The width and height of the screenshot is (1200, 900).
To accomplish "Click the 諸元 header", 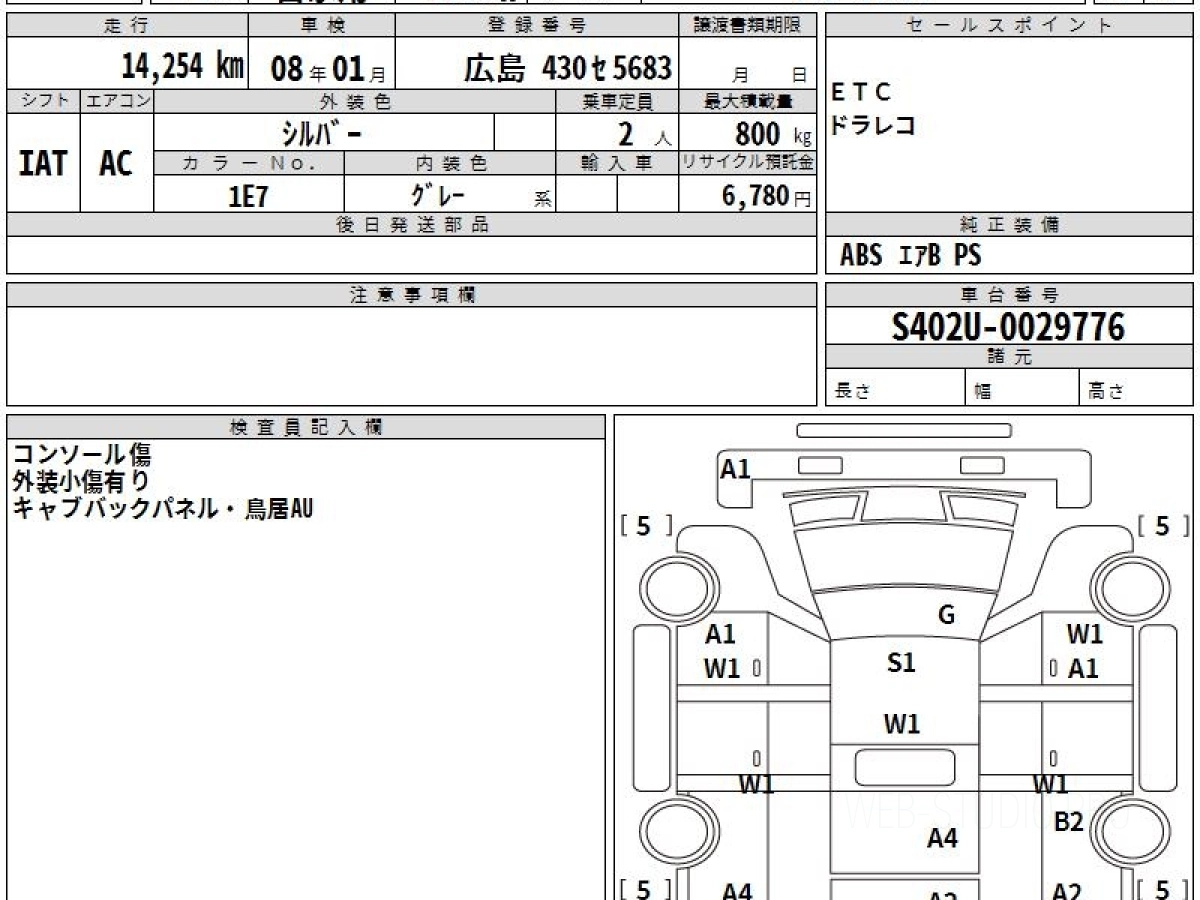I will tap(1009, 358).
